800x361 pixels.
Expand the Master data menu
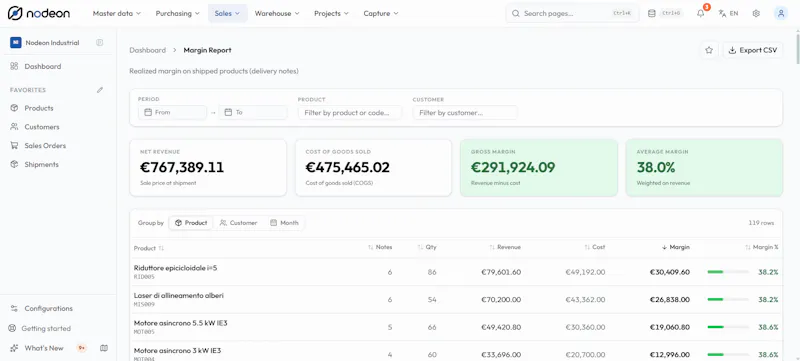[x=117, y=14]
